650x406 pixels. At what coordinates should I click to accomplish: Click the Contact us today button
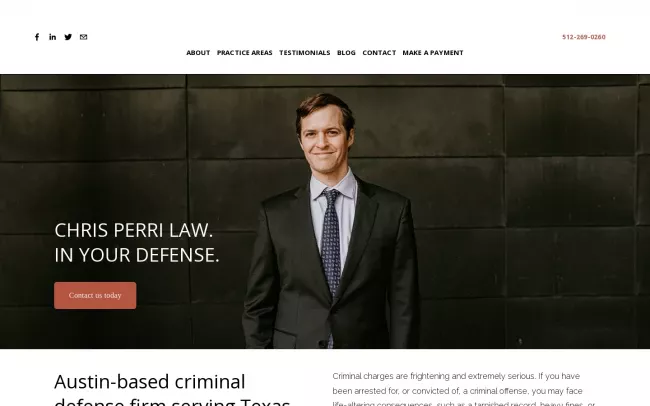[95, 295]
